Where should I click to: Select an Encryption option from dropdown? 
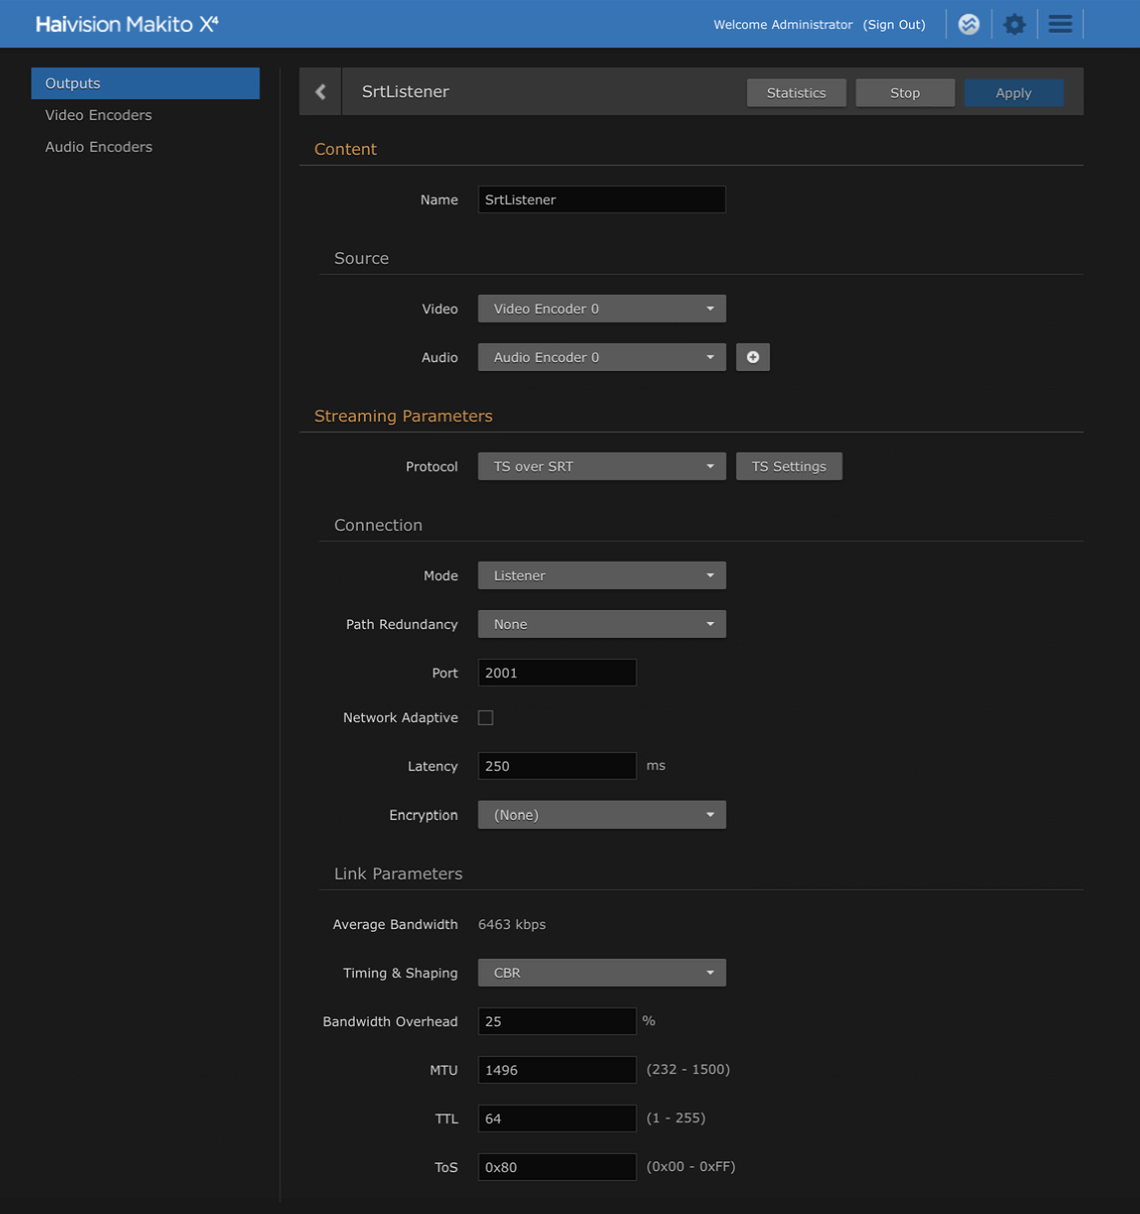[602, 814]
